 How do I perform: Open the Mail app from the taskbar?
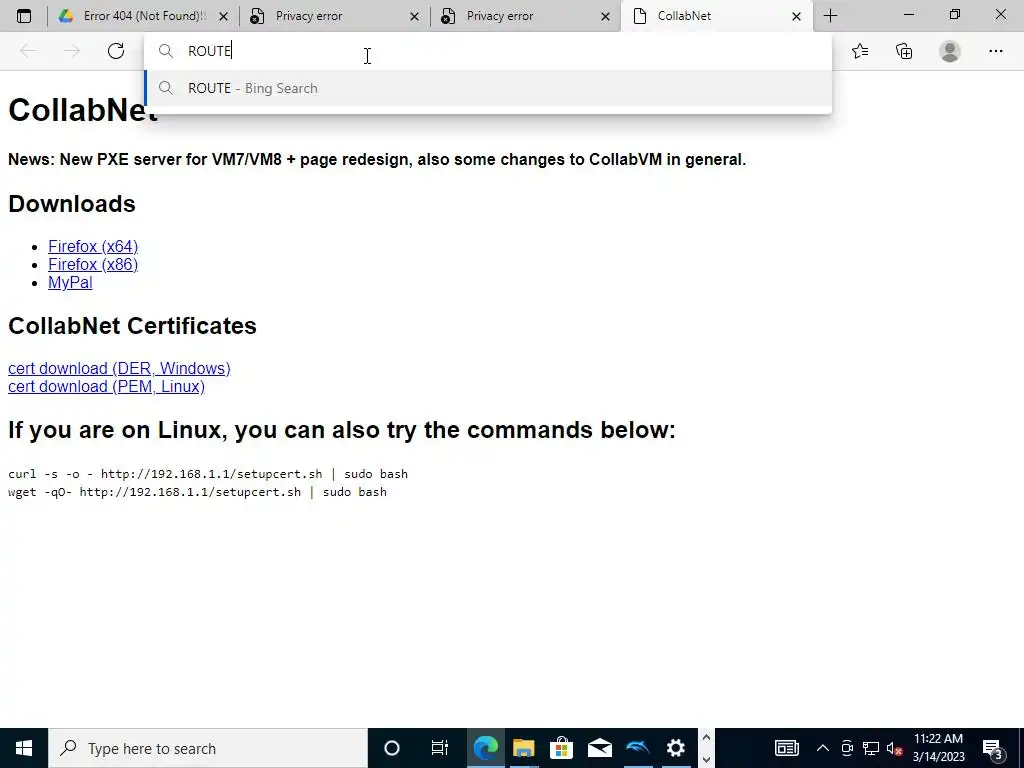pyautogui.click(x=600, y=748)
